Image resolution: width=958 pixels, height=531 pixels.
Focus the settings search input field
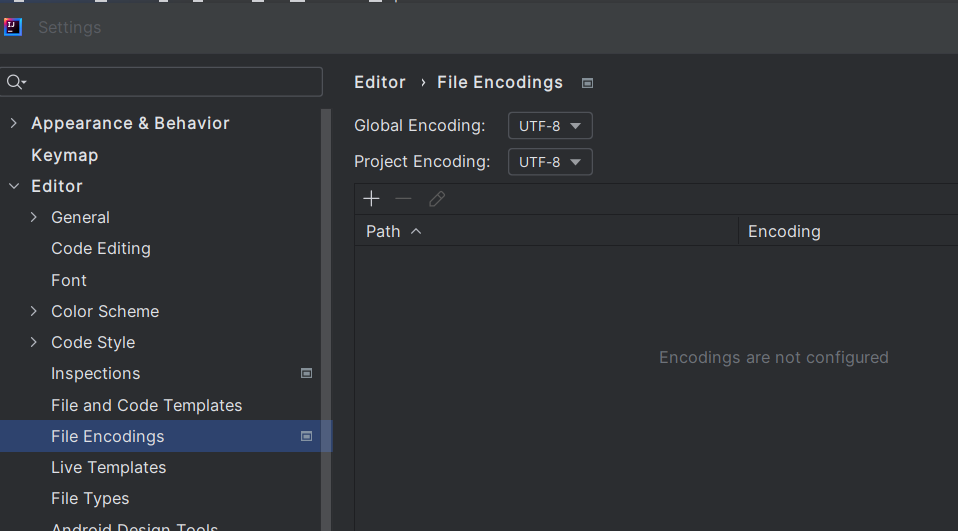[161, 82]
